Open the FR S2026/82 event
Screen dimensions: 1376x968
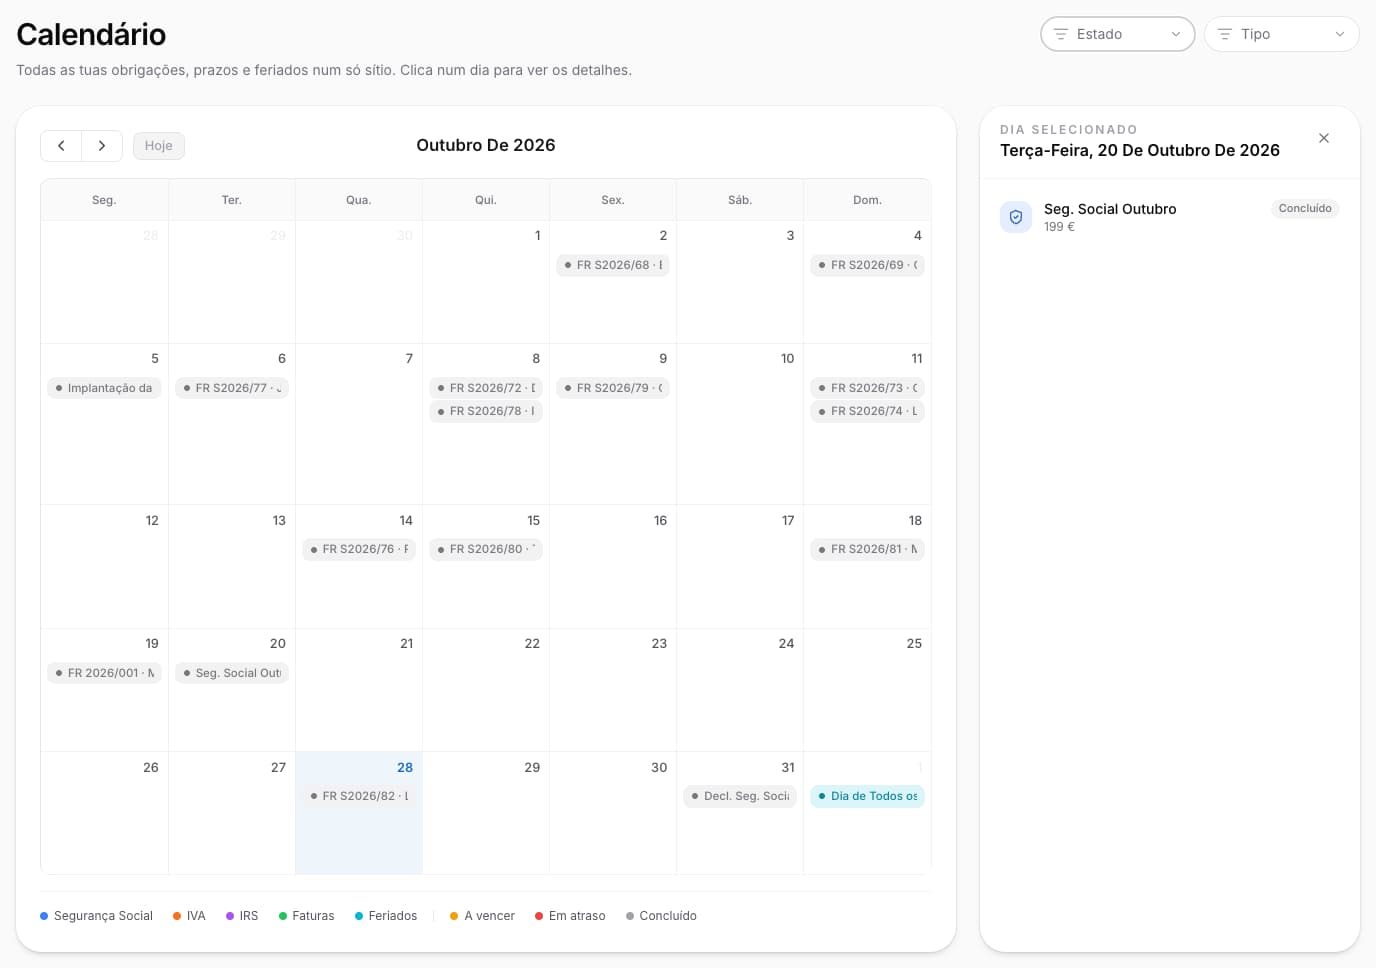point(359,796)
